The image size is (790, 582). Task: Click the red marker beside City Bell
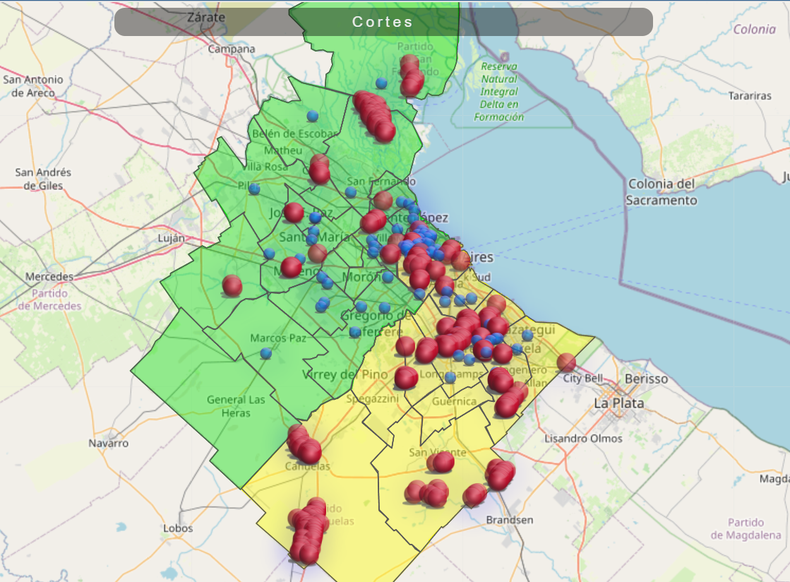pos(566,362)
